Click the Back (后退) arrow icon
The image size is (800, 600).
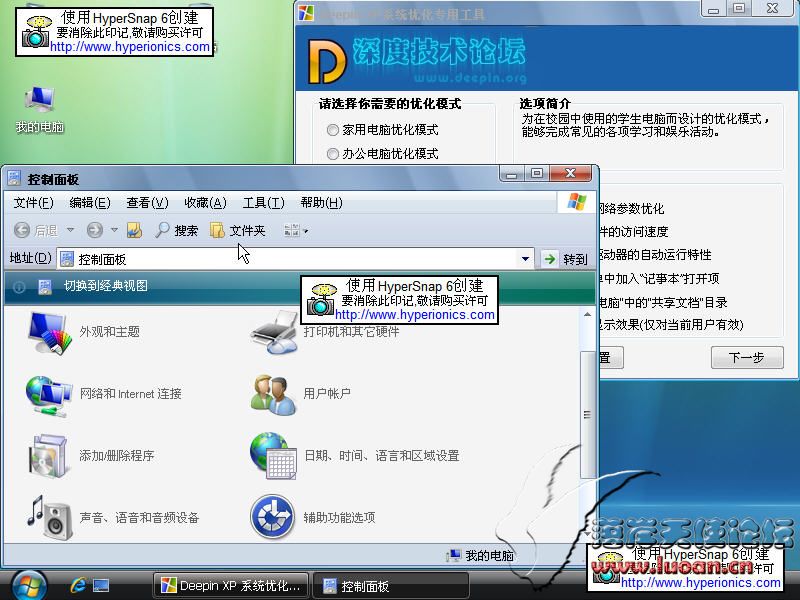22,231
